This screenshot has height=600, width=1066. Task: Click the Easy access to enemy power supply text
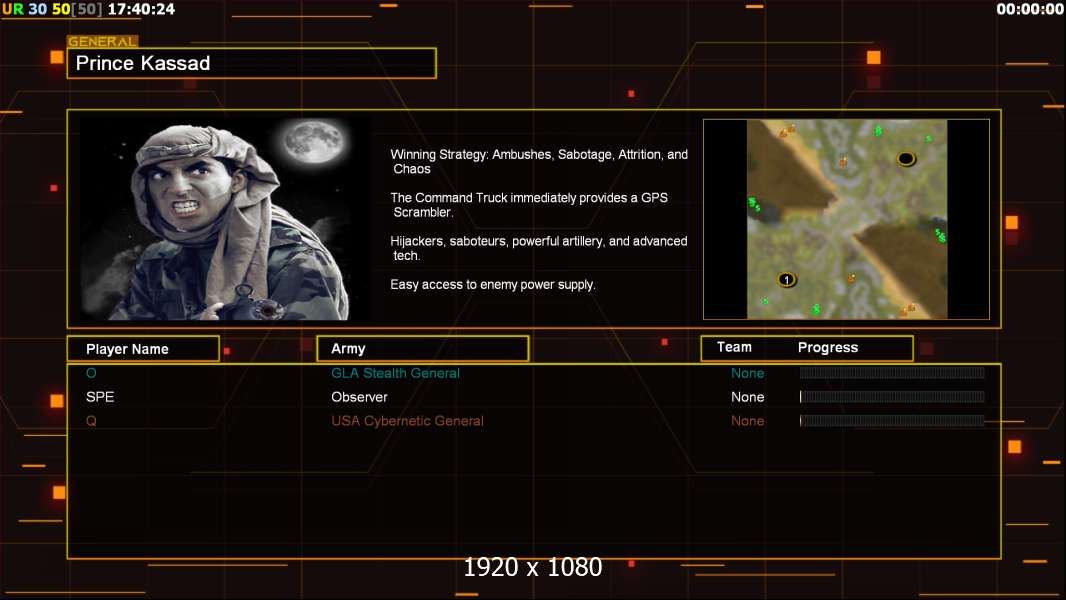[493, 285]
